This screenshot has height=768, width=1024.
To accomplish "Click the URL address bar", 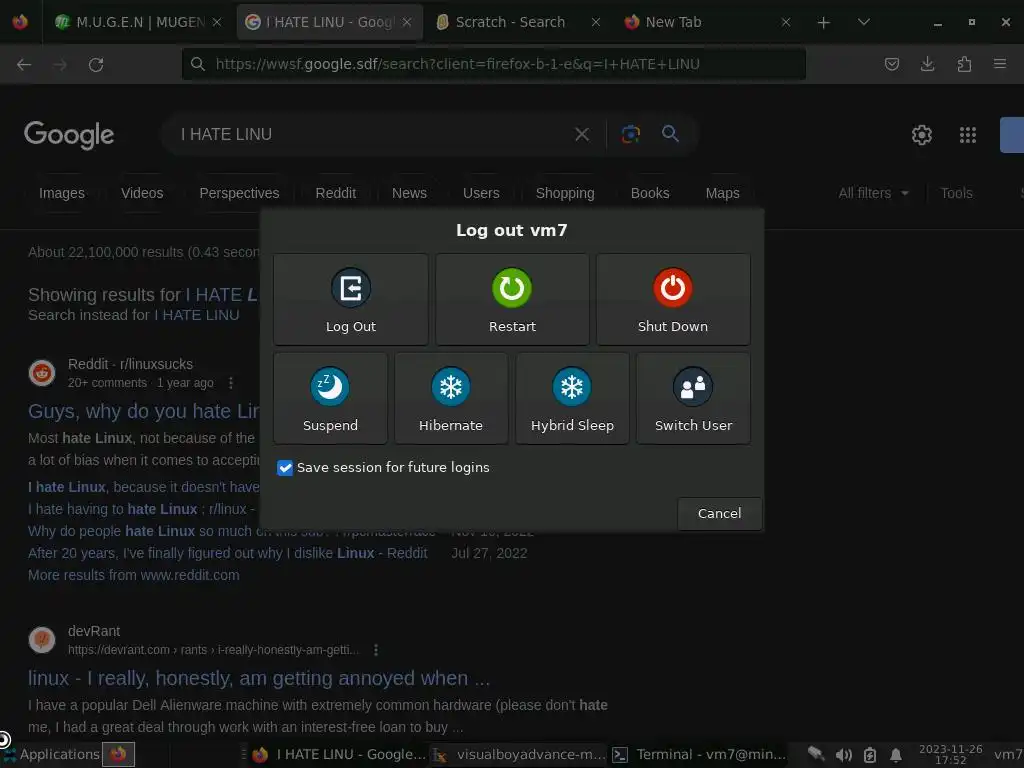I will coord(494,64).
